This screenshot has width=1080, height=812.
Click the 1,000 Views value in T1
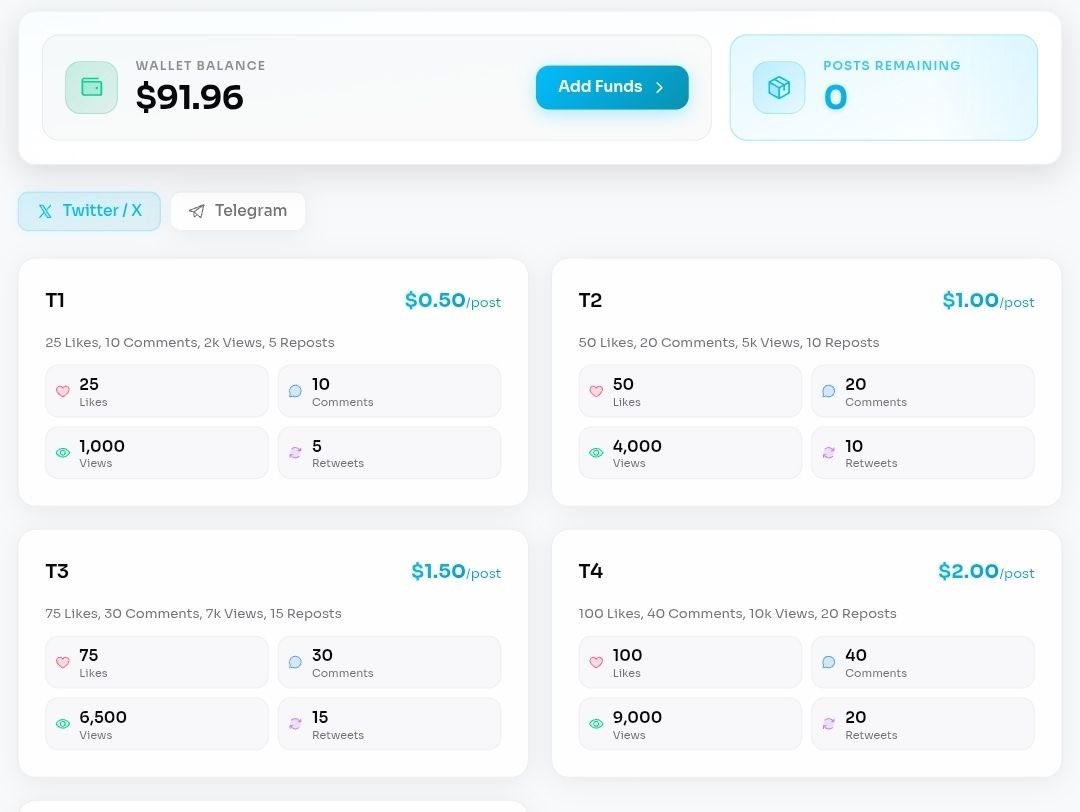pos(102,446)
